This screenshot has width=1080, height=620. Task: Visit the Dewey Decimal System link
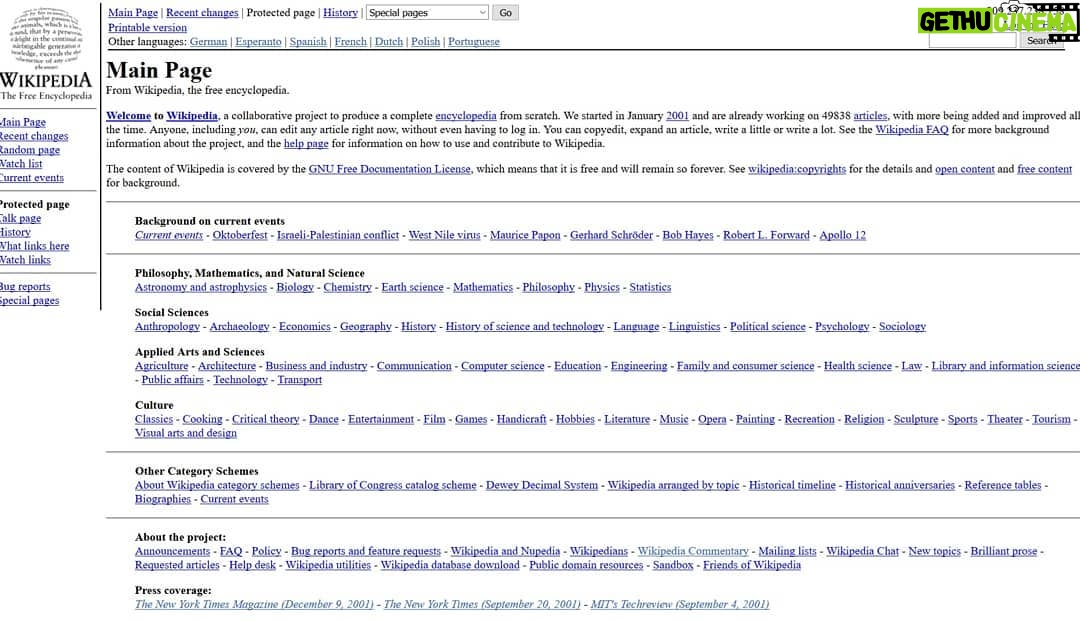pyautogui.click(x=541, y=485)
